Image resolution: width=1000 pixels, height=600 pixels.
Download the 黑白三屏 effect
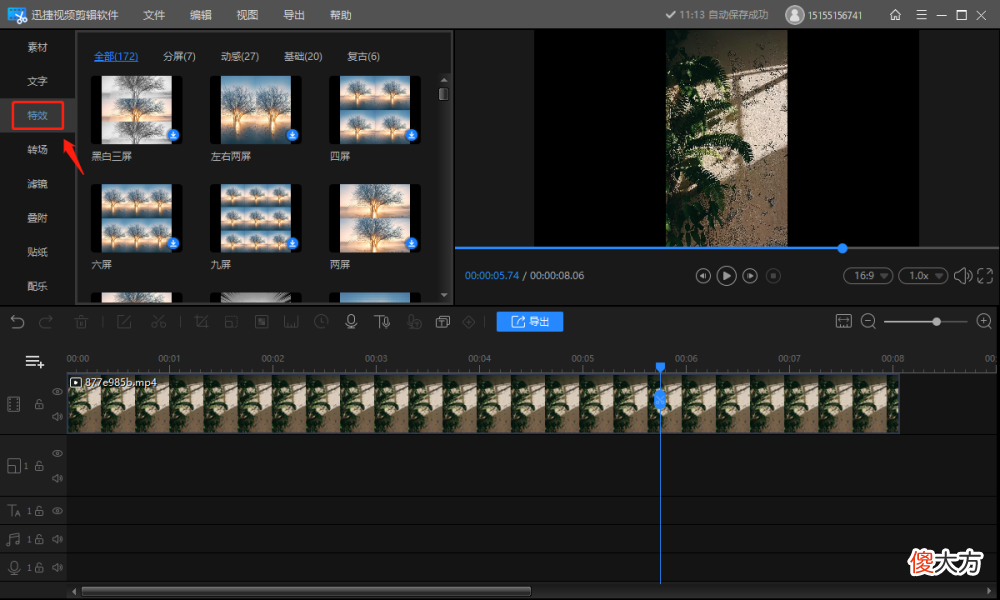pyautogui.click(x=173, y=135)
